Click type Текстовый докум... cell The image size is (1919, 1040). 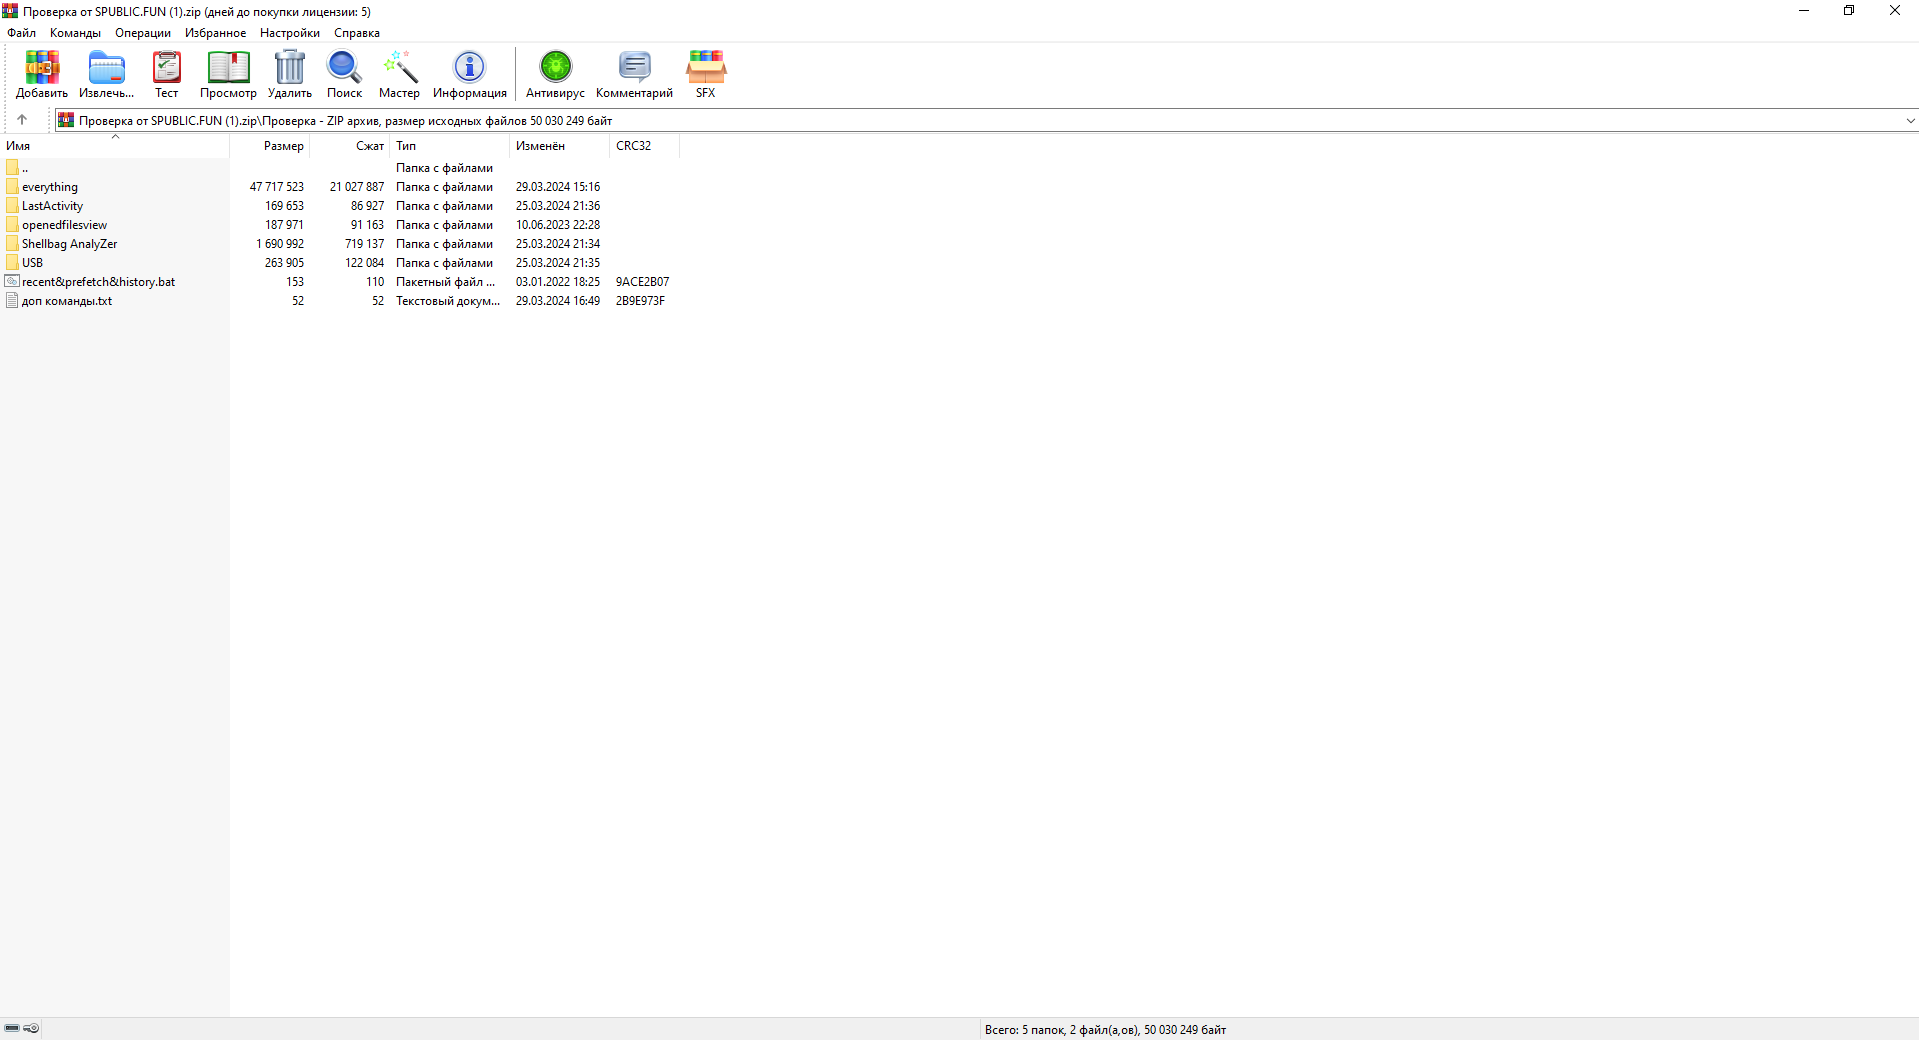click(x=448, y=301)
